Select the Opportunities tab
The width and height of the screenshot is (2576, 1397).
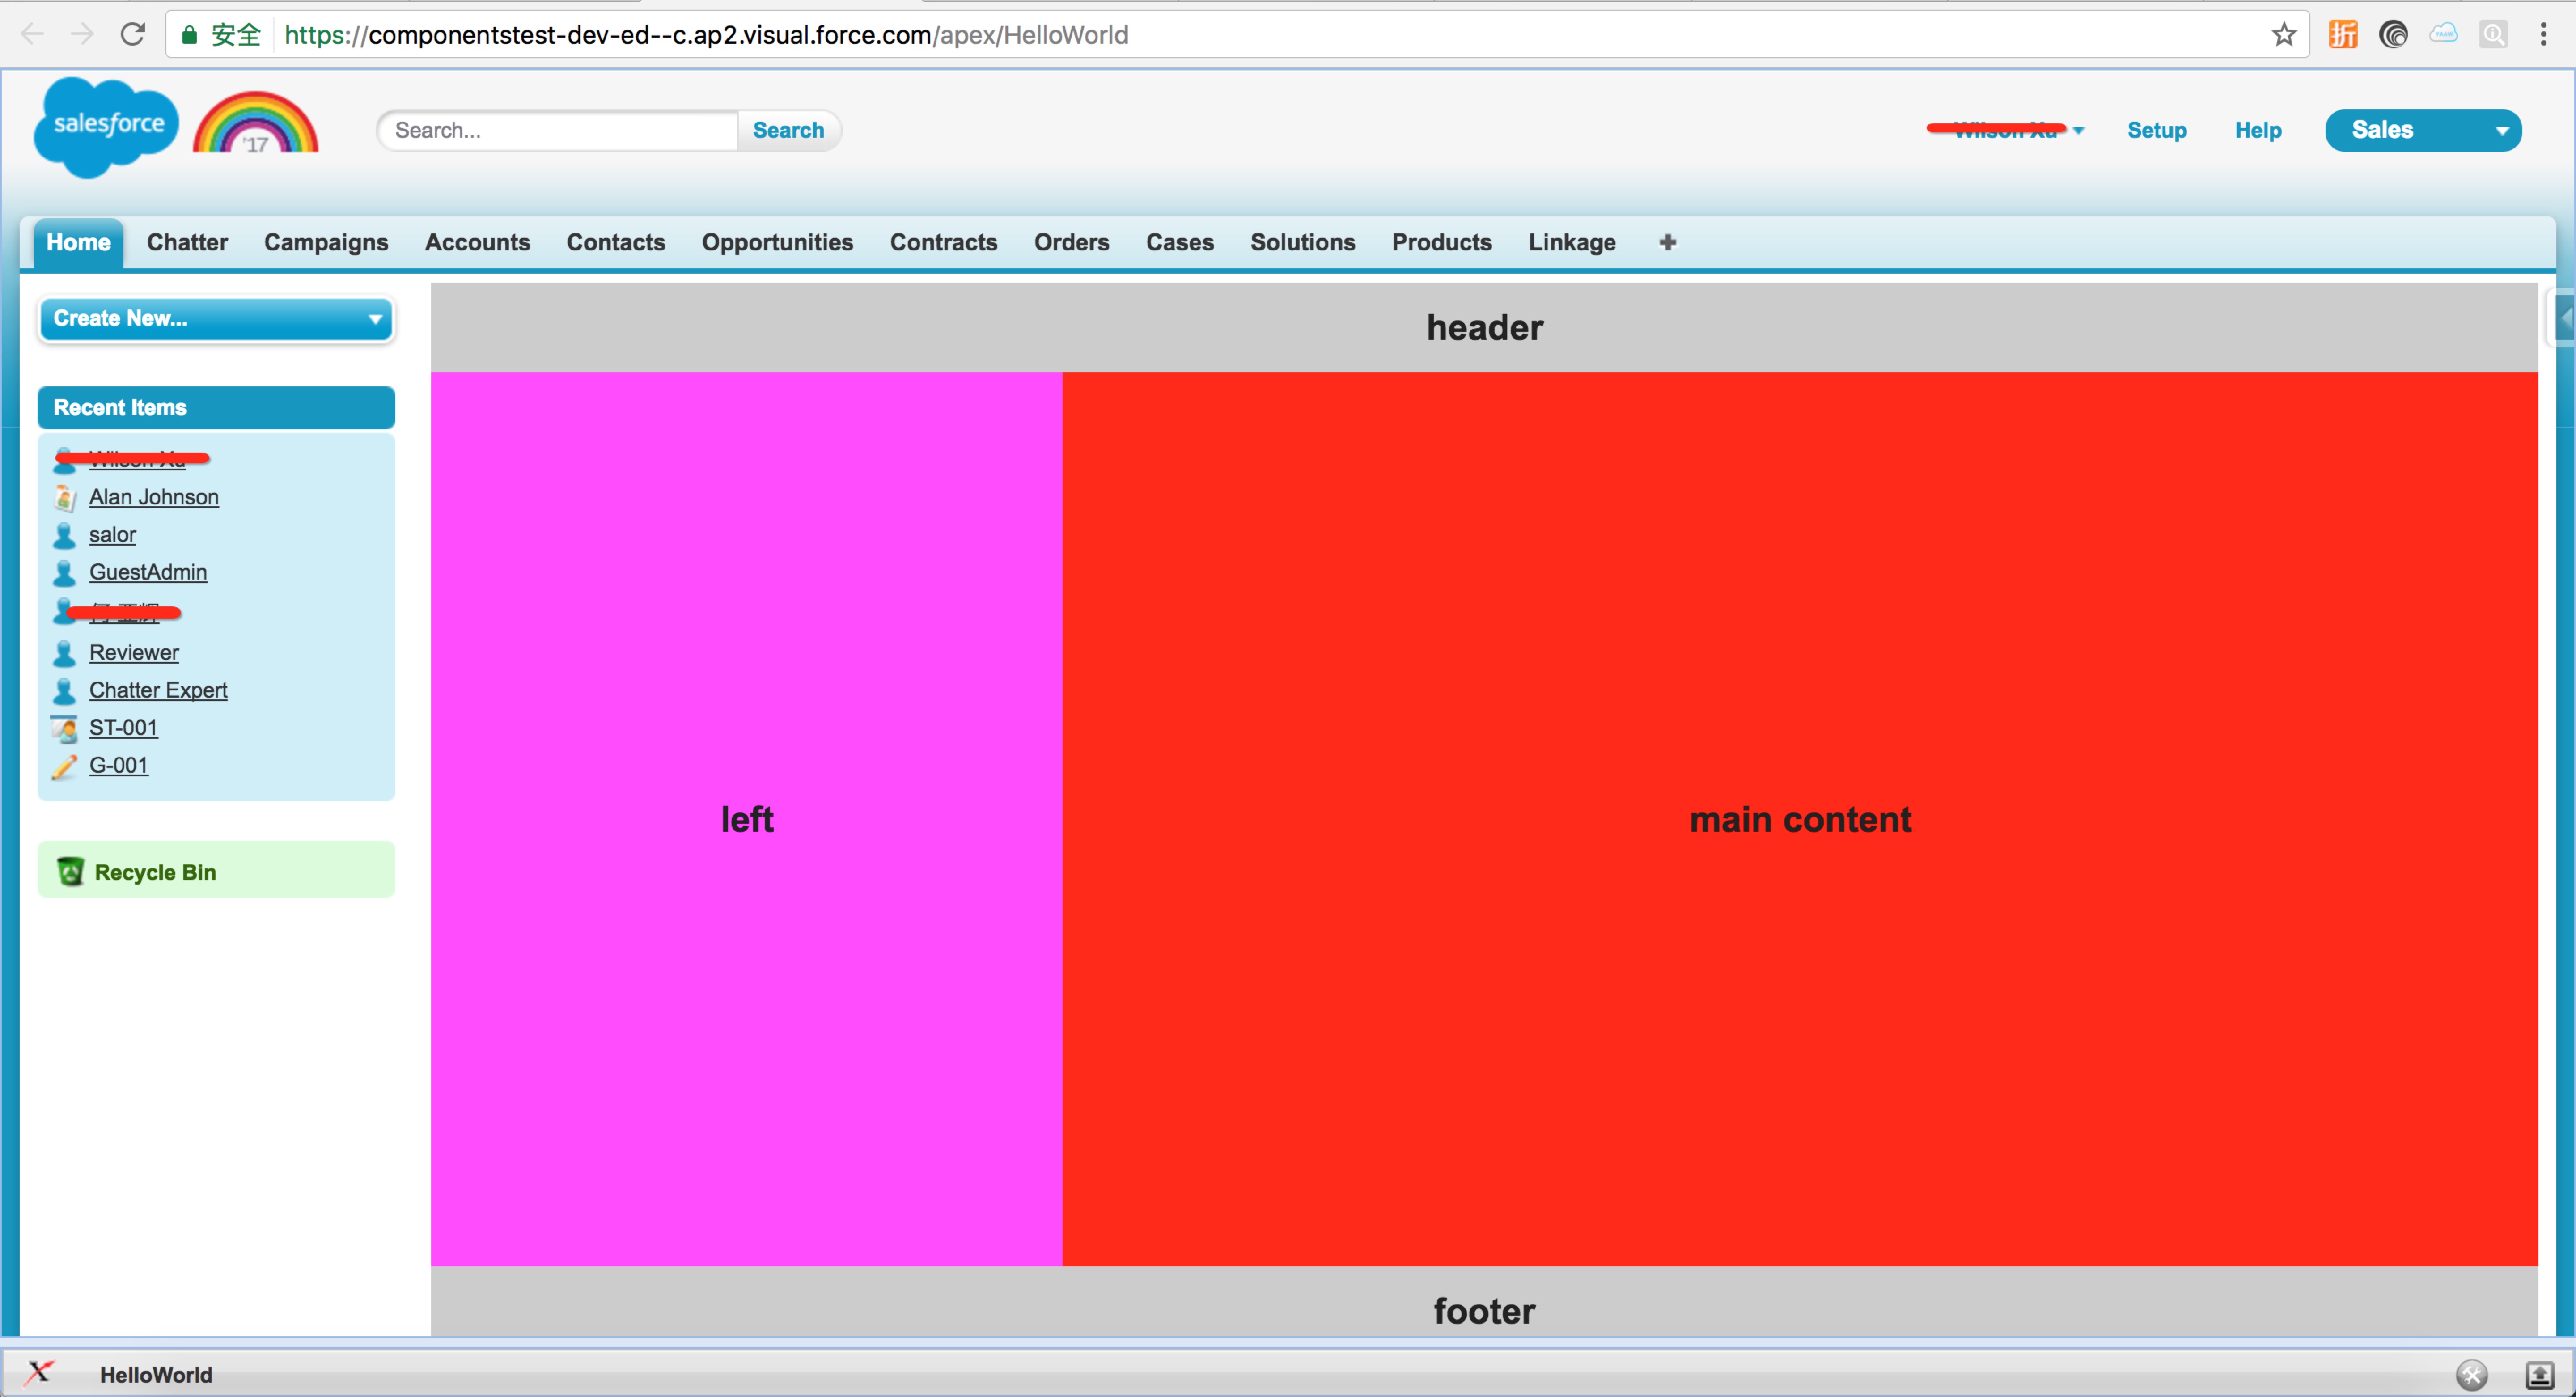pyautogui.click(x=777, y=241)
